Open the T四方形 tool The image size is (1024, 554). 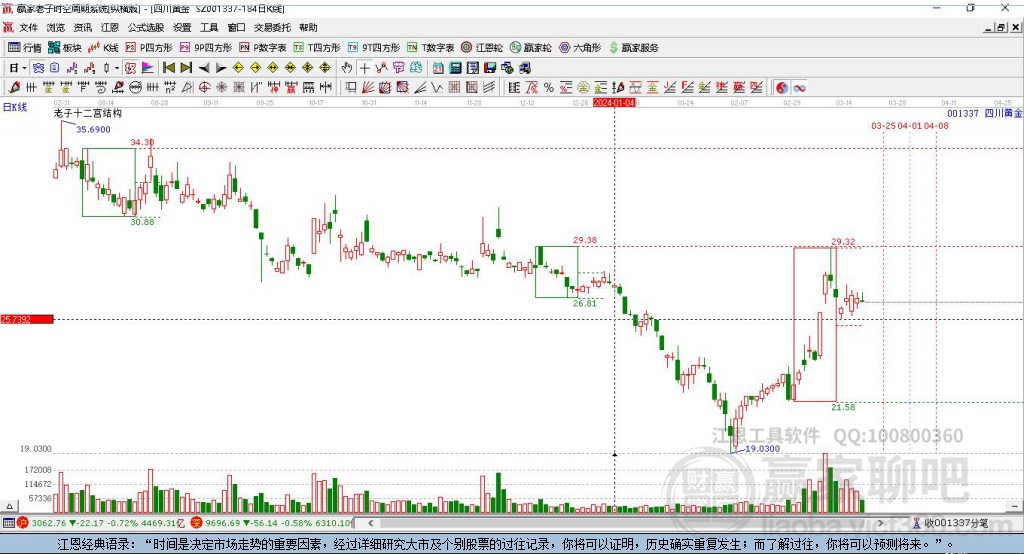(x=317, y=48)
